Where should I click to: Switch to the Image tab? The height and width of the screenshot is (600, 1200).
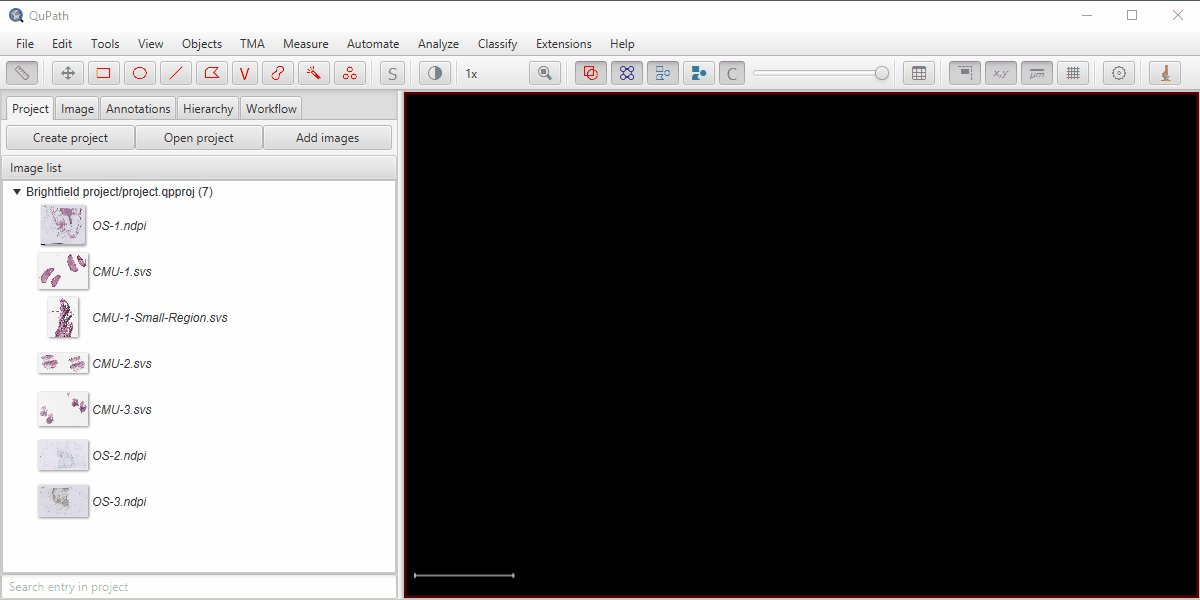point(77,108)
